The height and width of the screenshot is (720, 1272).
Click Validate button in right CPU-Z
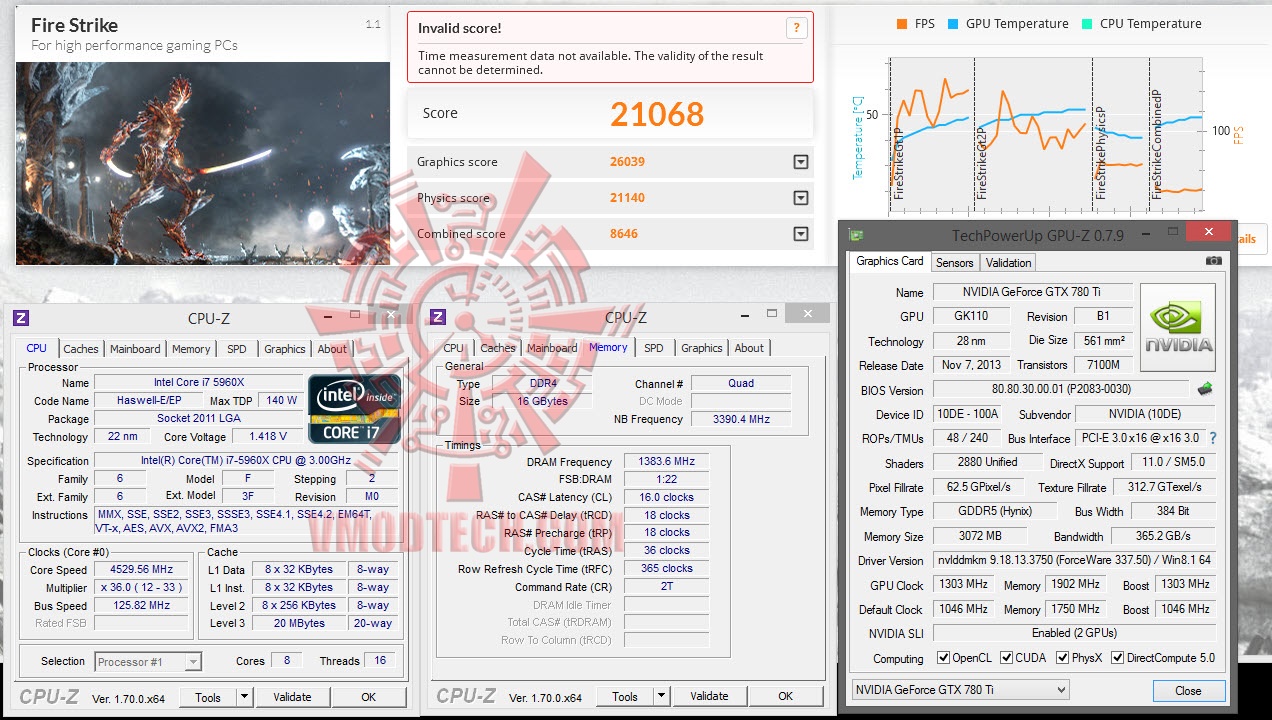[x=709, y=697]
